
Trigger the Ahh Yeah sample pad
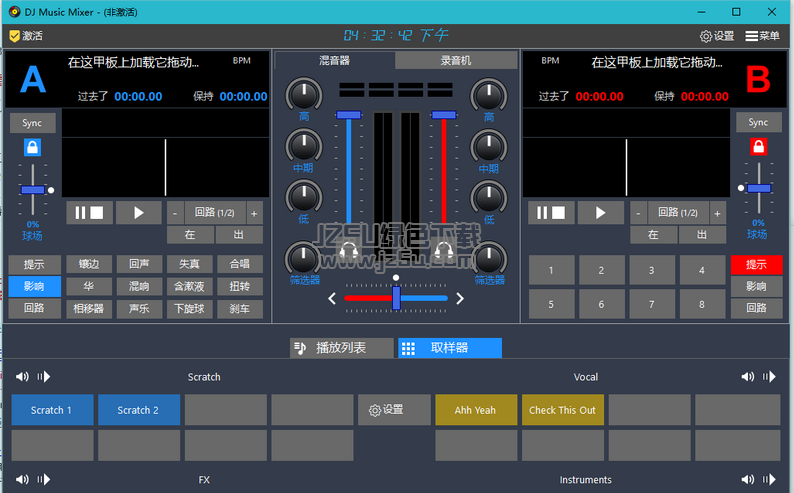[475, 410]
